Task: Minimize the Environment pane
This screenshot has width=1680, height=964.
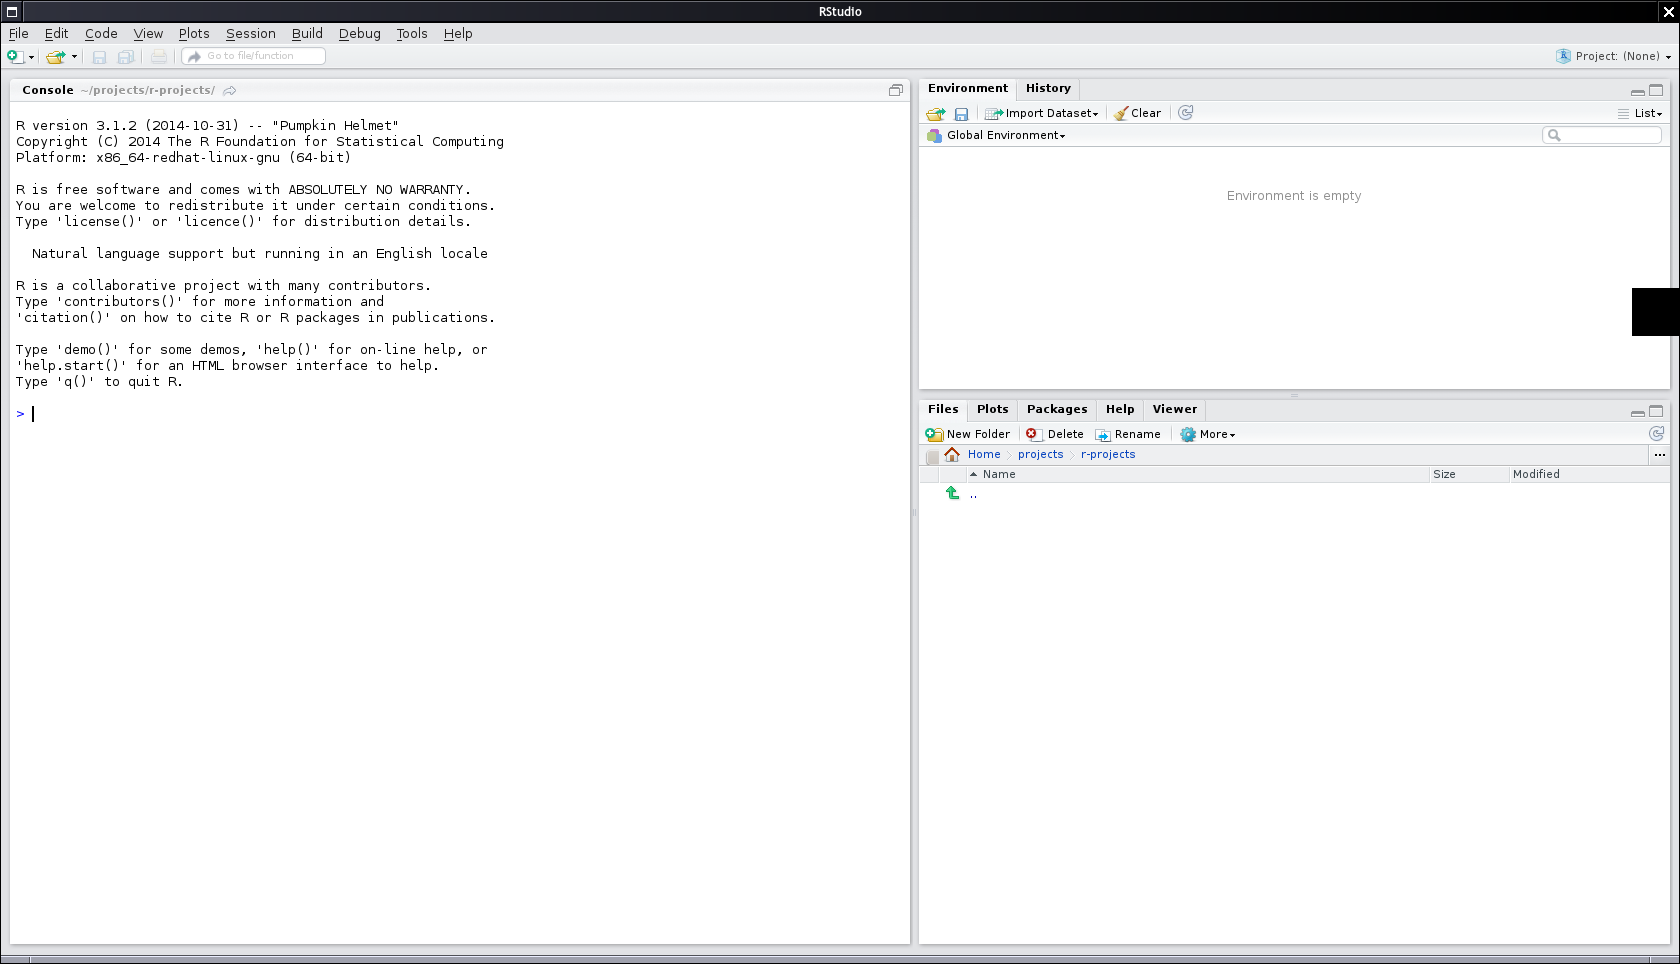Action: (x=1638, y=91)
